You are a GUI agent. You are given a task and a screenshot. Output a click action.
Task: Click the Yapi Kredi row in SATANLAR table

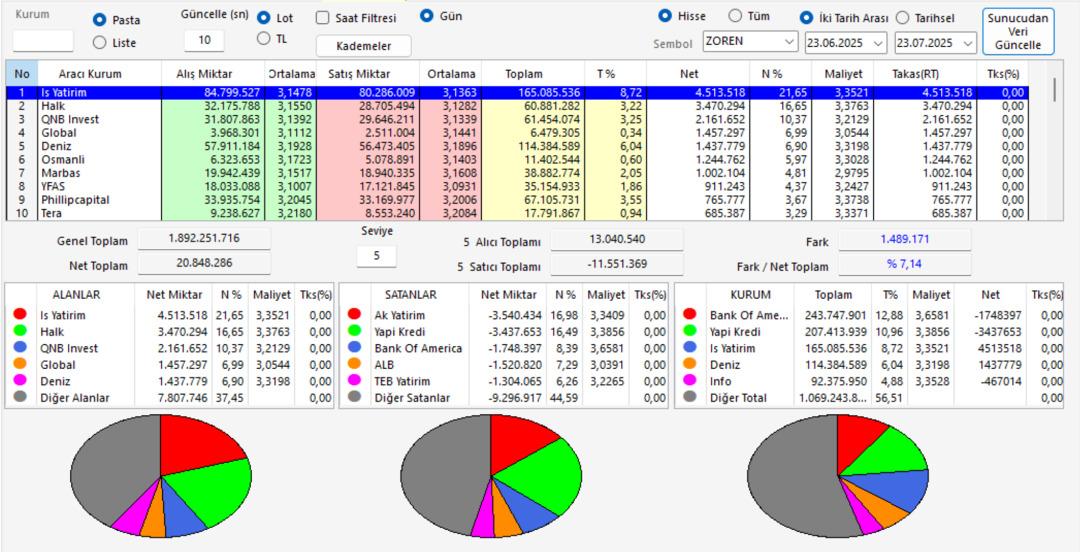[505, 331]
